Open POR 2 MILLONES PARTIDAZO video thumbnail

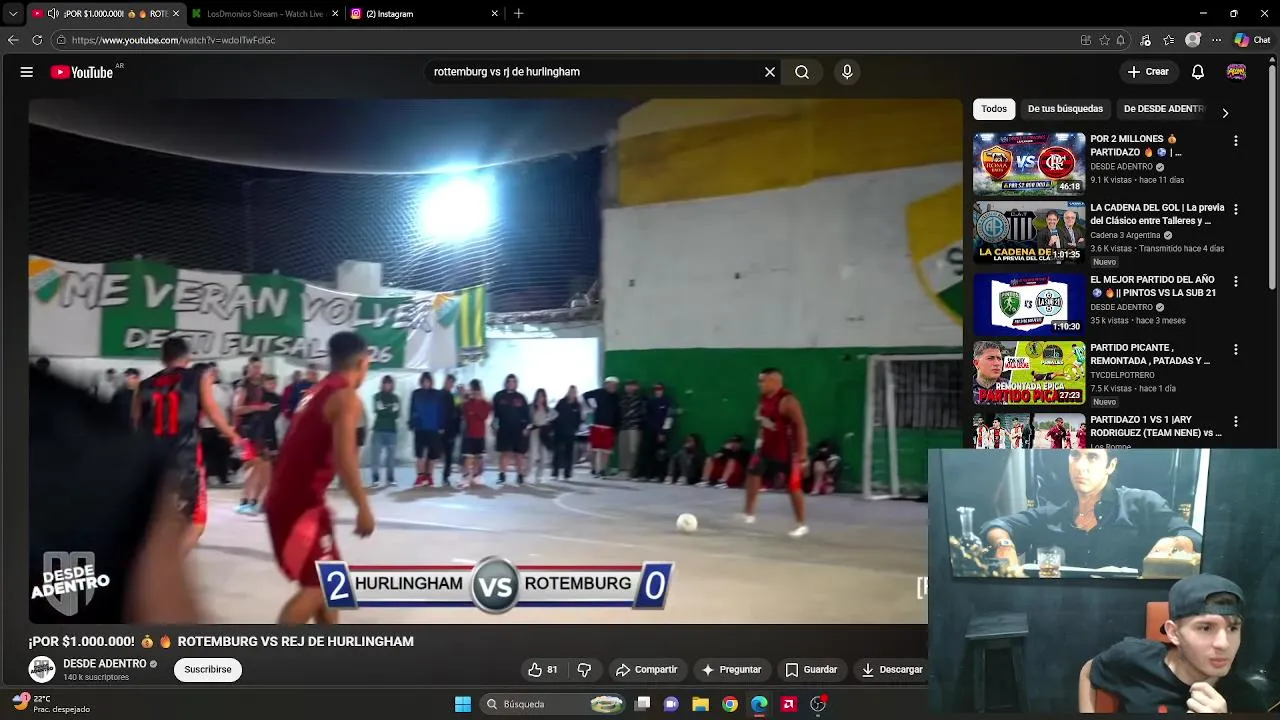pos(1029,164)
